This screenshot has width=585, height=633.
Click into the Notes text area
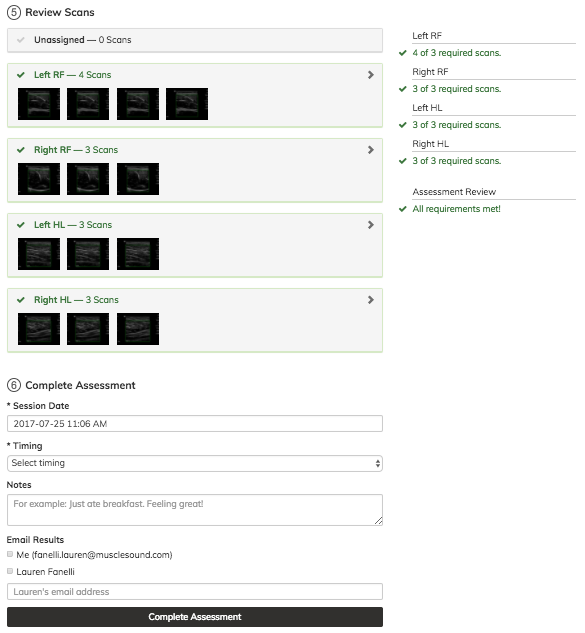[195, 510]
